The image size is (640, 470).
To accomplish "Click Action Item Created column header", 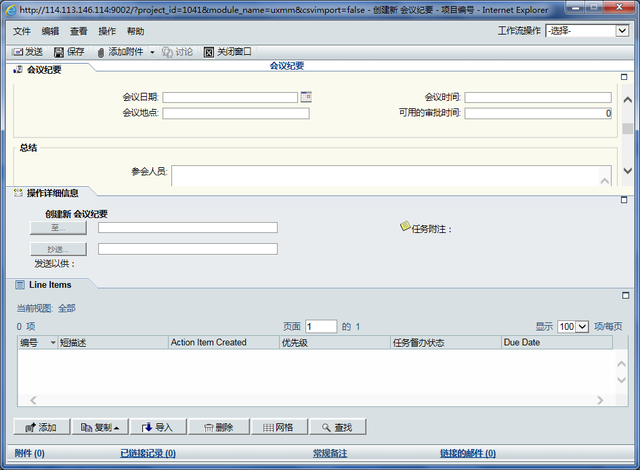I will 224,343.
